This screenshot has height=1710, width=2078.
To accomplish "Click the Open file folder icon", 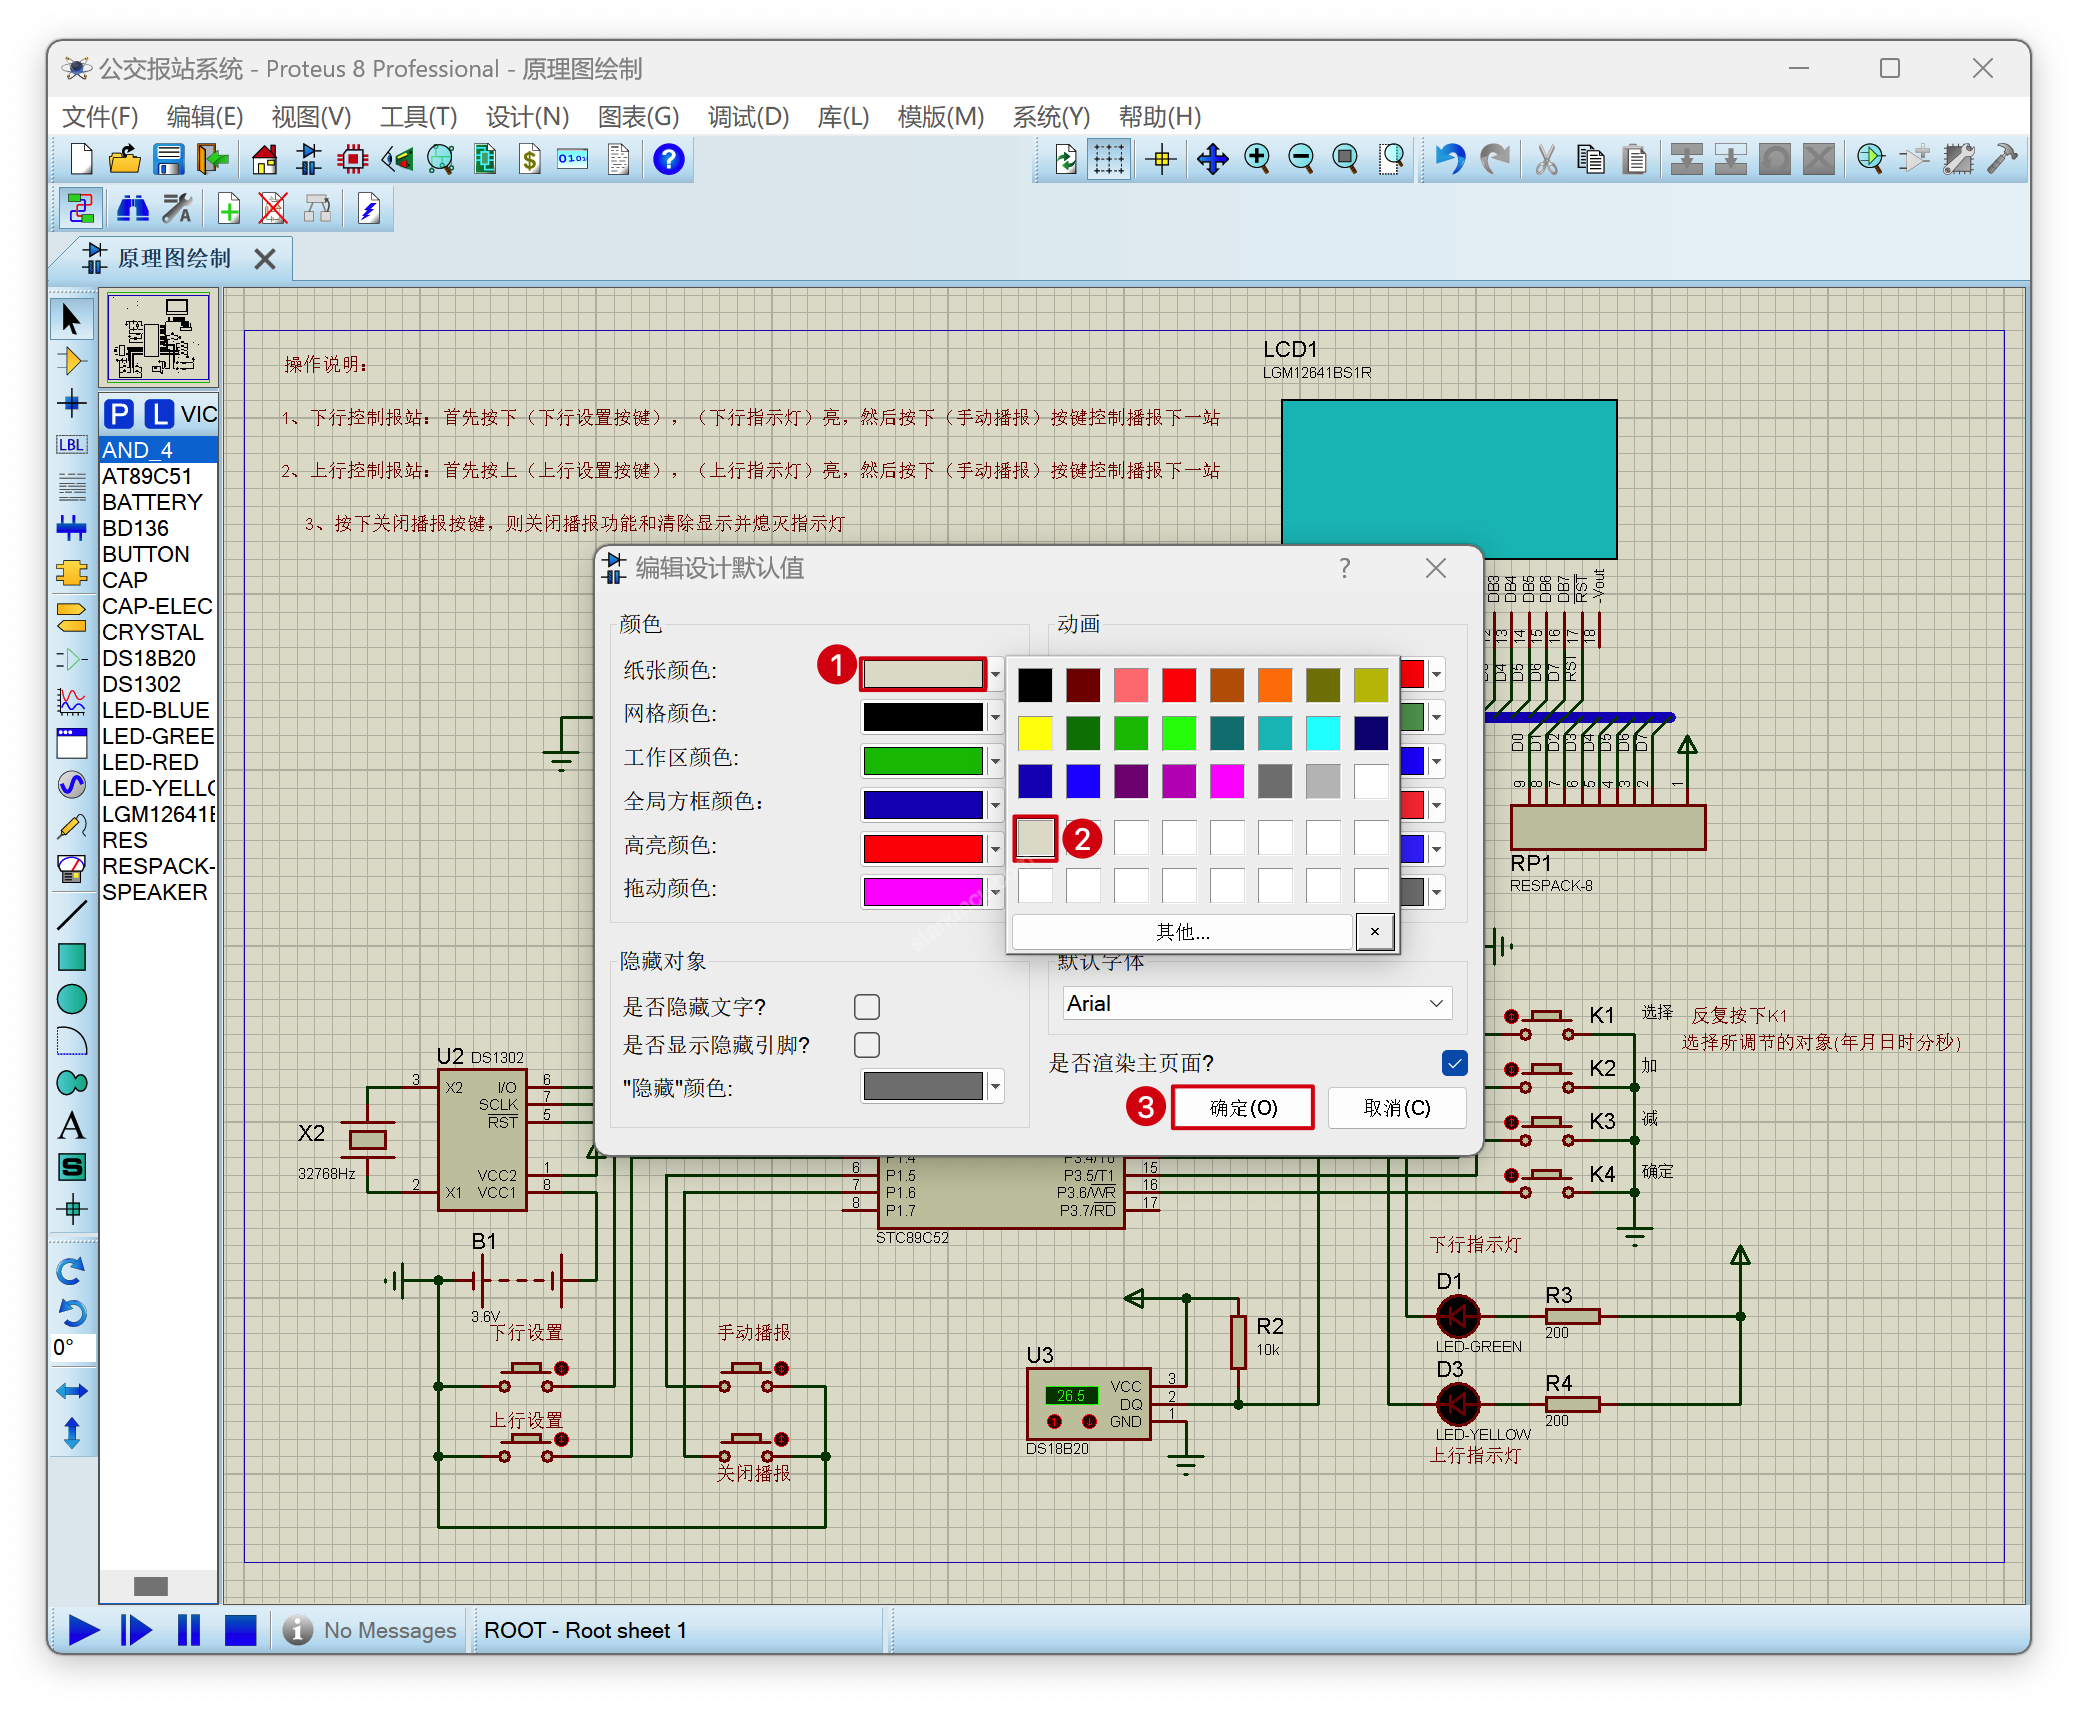I will pyautogui.click(x=124, y=159).
